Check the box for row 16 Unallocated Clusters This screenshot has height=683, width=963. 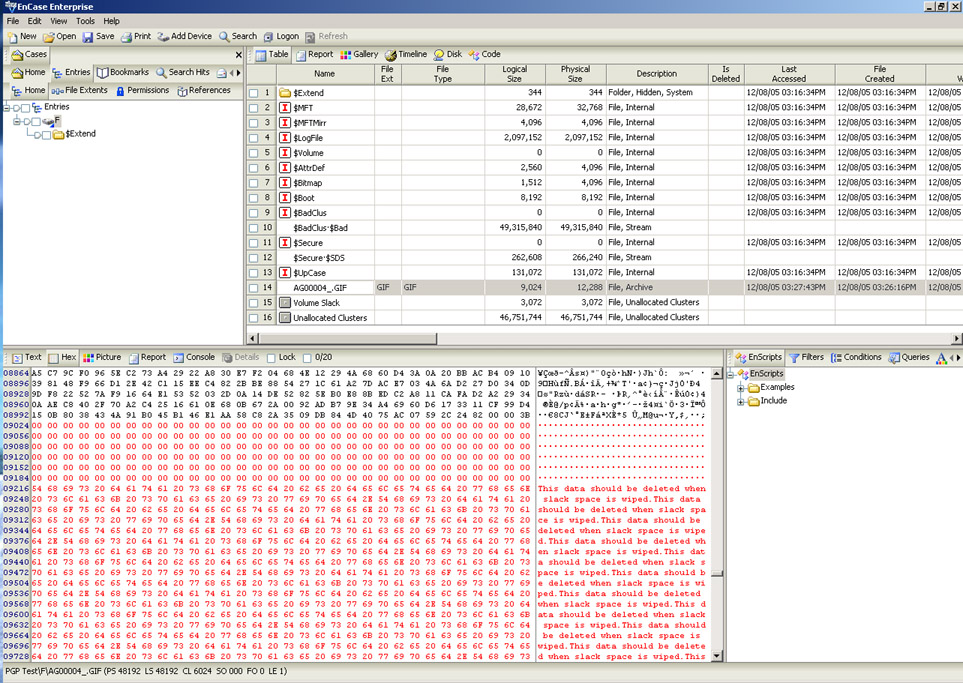click(254, 318)
